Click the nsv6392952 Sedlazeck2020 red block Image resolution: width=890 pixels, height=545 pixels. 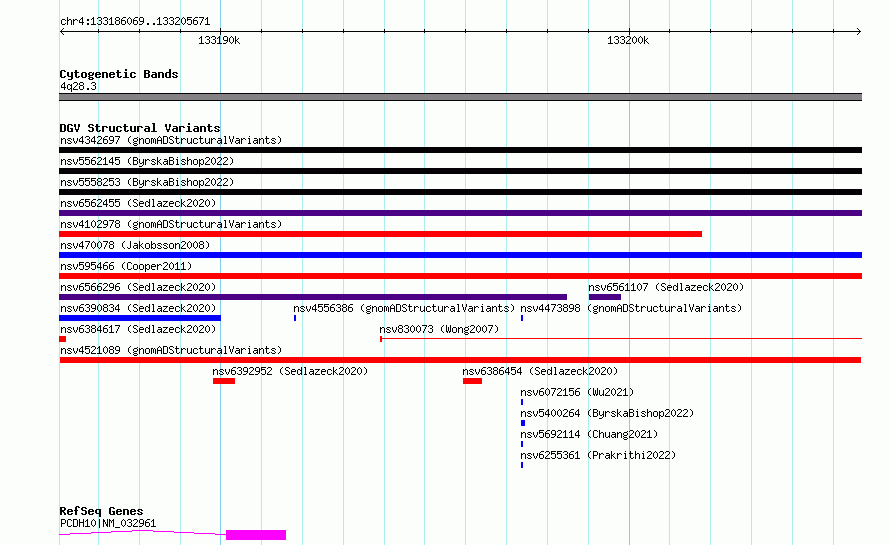click(224, 381)
